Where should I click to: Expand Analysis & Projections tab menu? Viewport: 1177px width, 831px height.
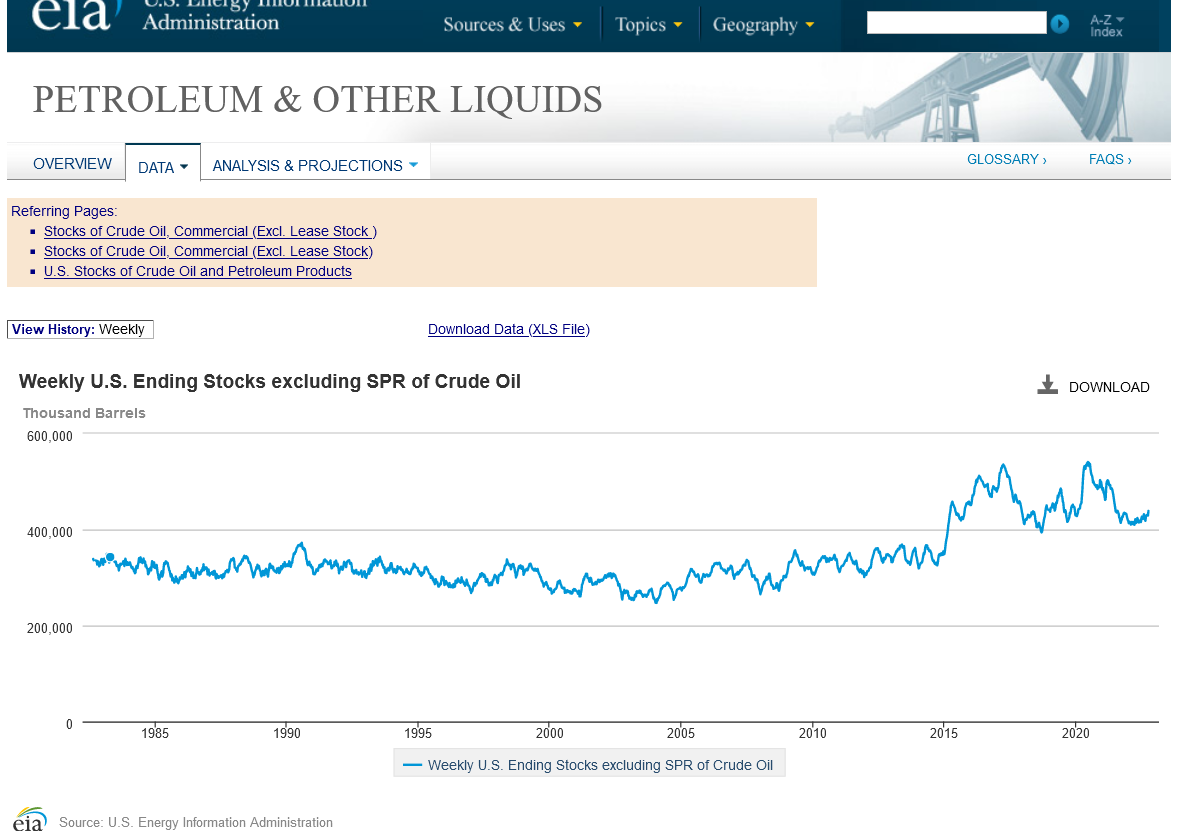point(315,166)
